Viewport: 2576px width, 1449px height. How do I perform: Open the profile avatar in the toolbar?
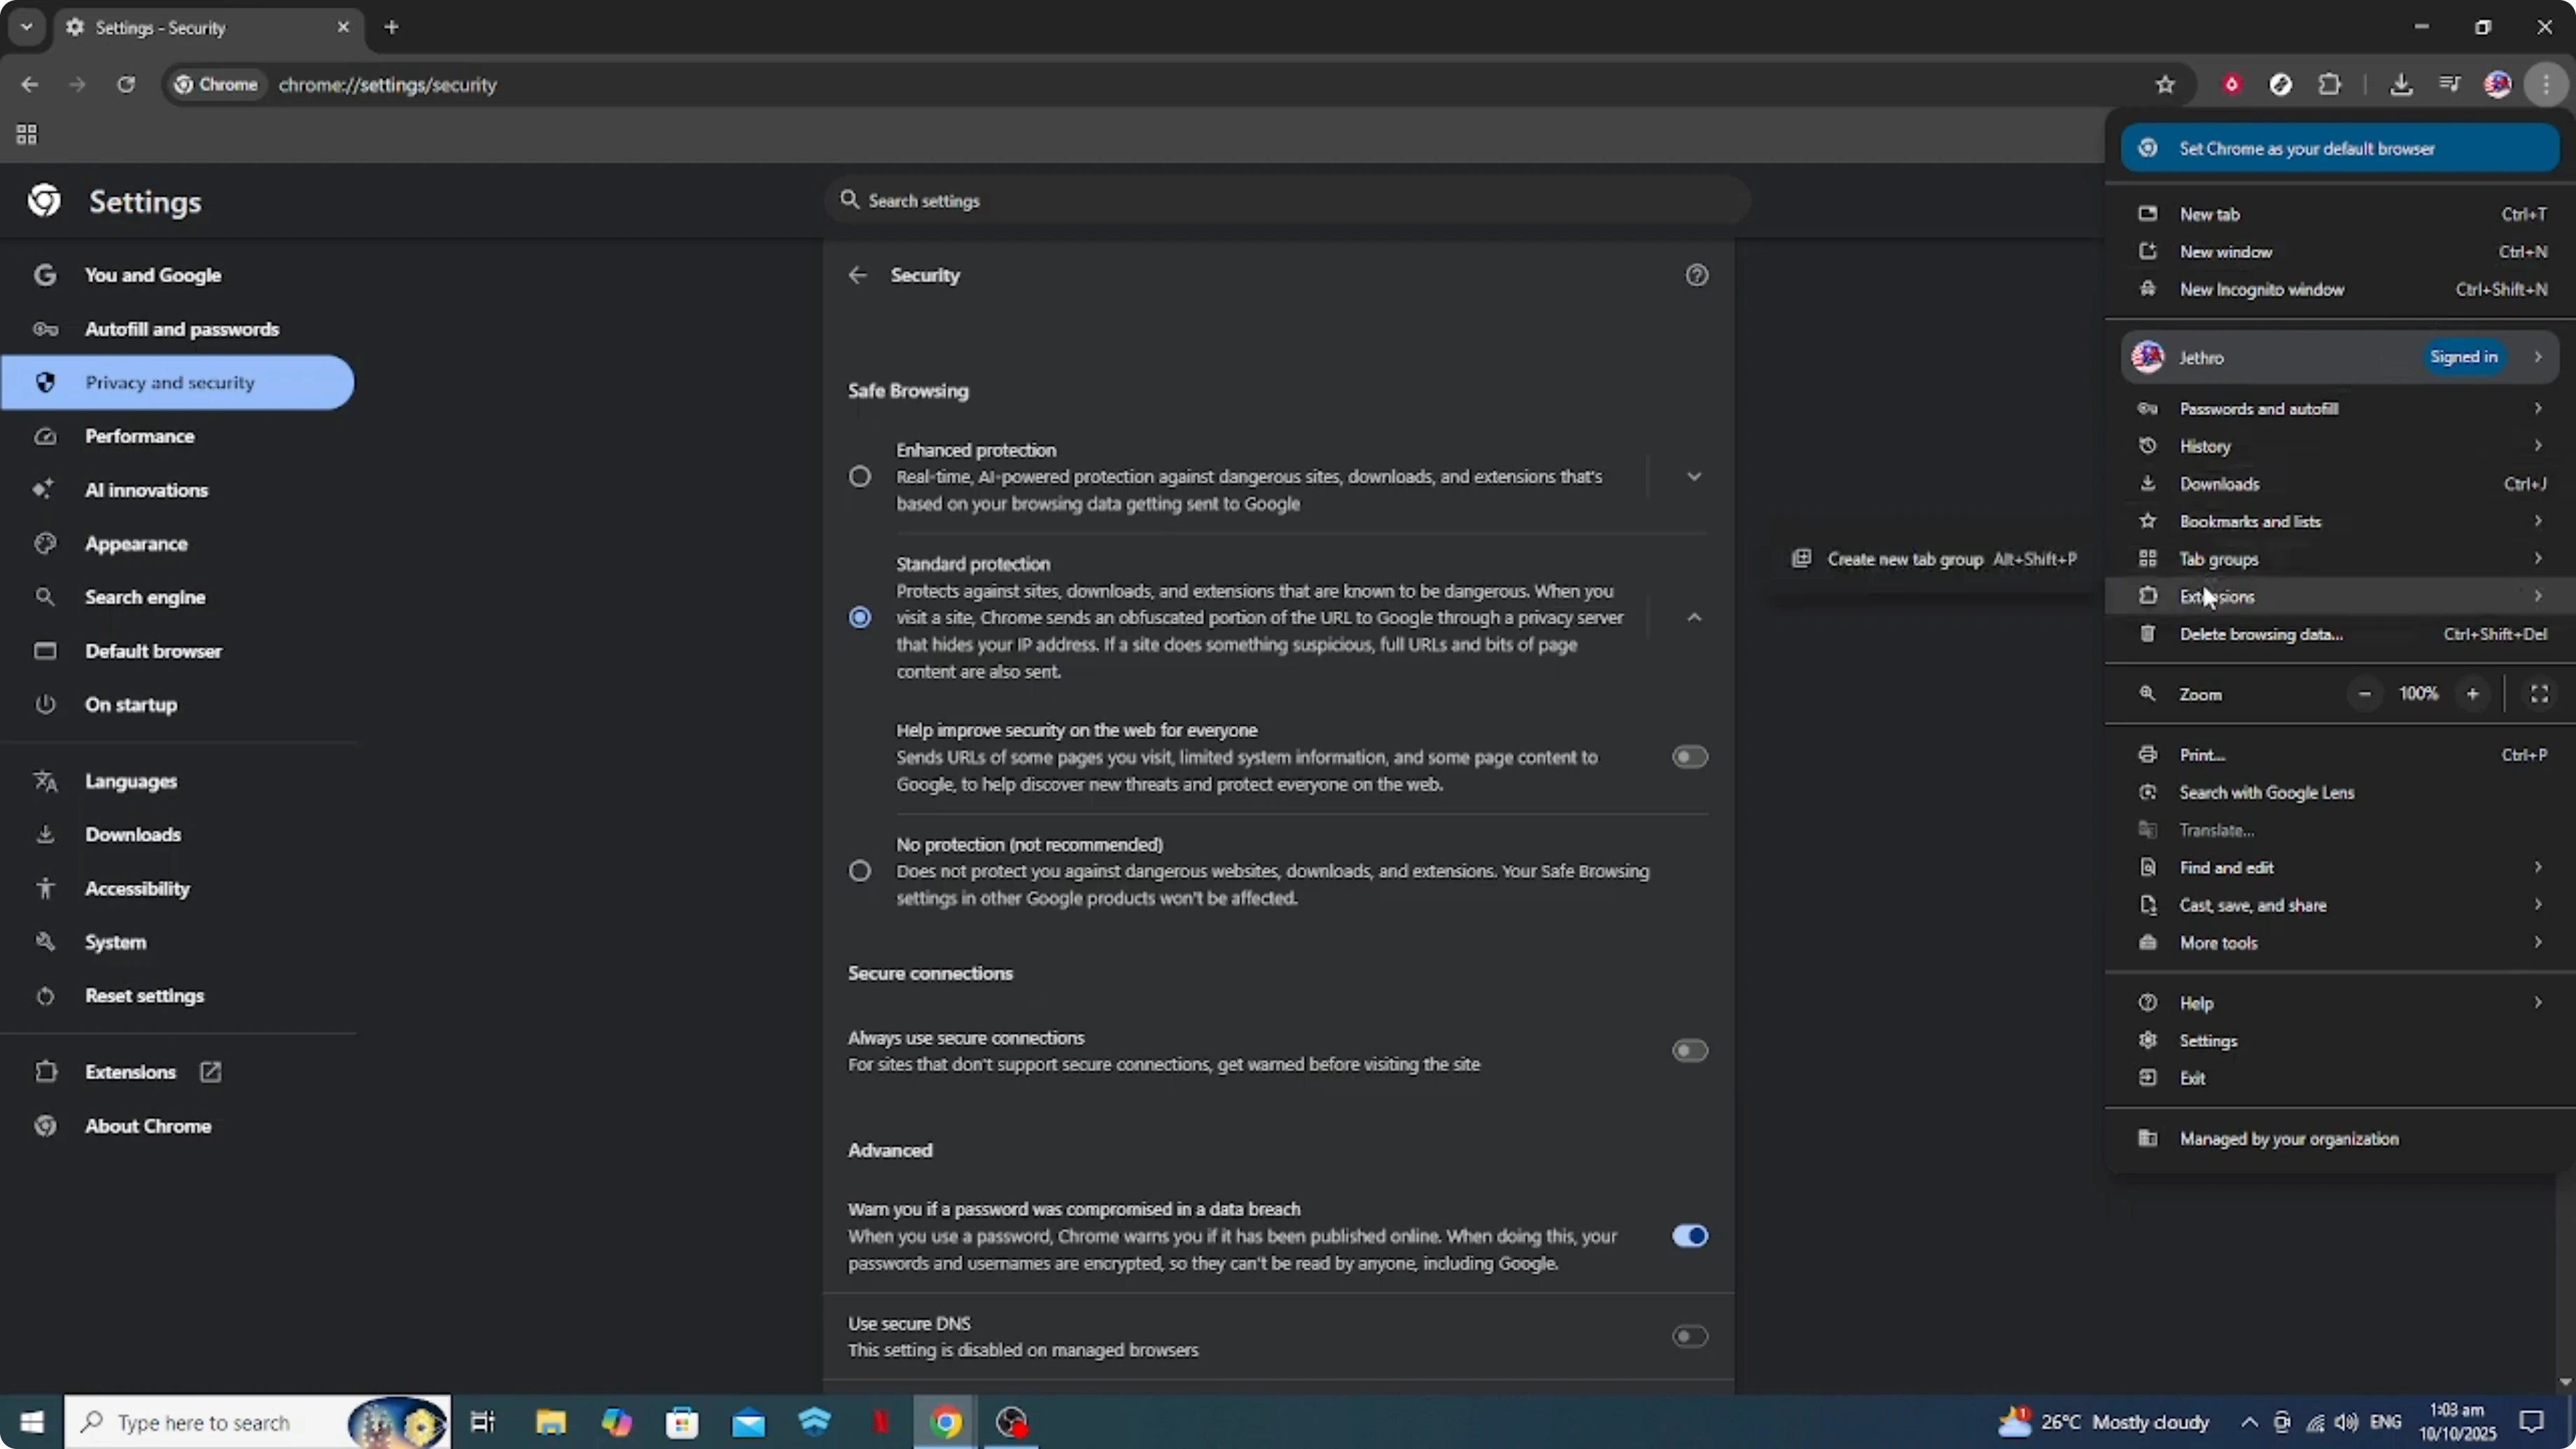pyautogui.click(x=2498, y=84)
